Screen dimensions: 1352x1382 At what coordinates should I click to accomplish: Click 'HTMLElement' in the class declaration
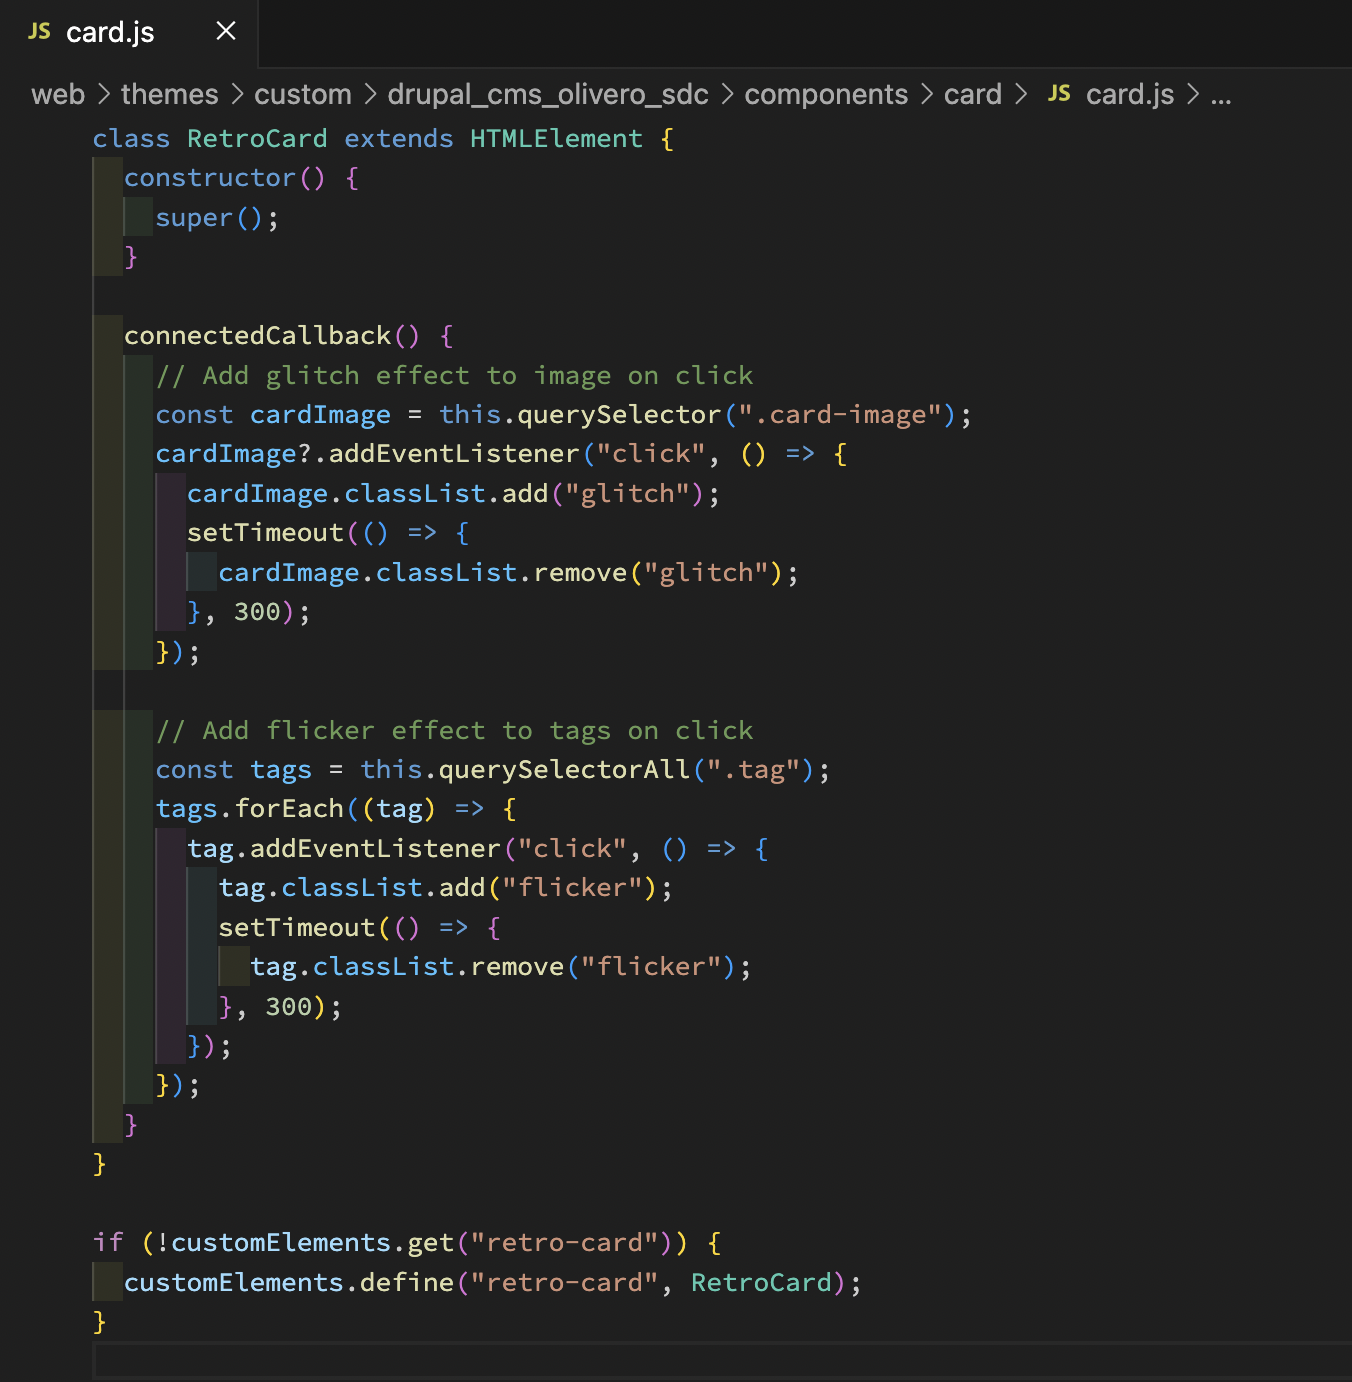tap(556, 139)
